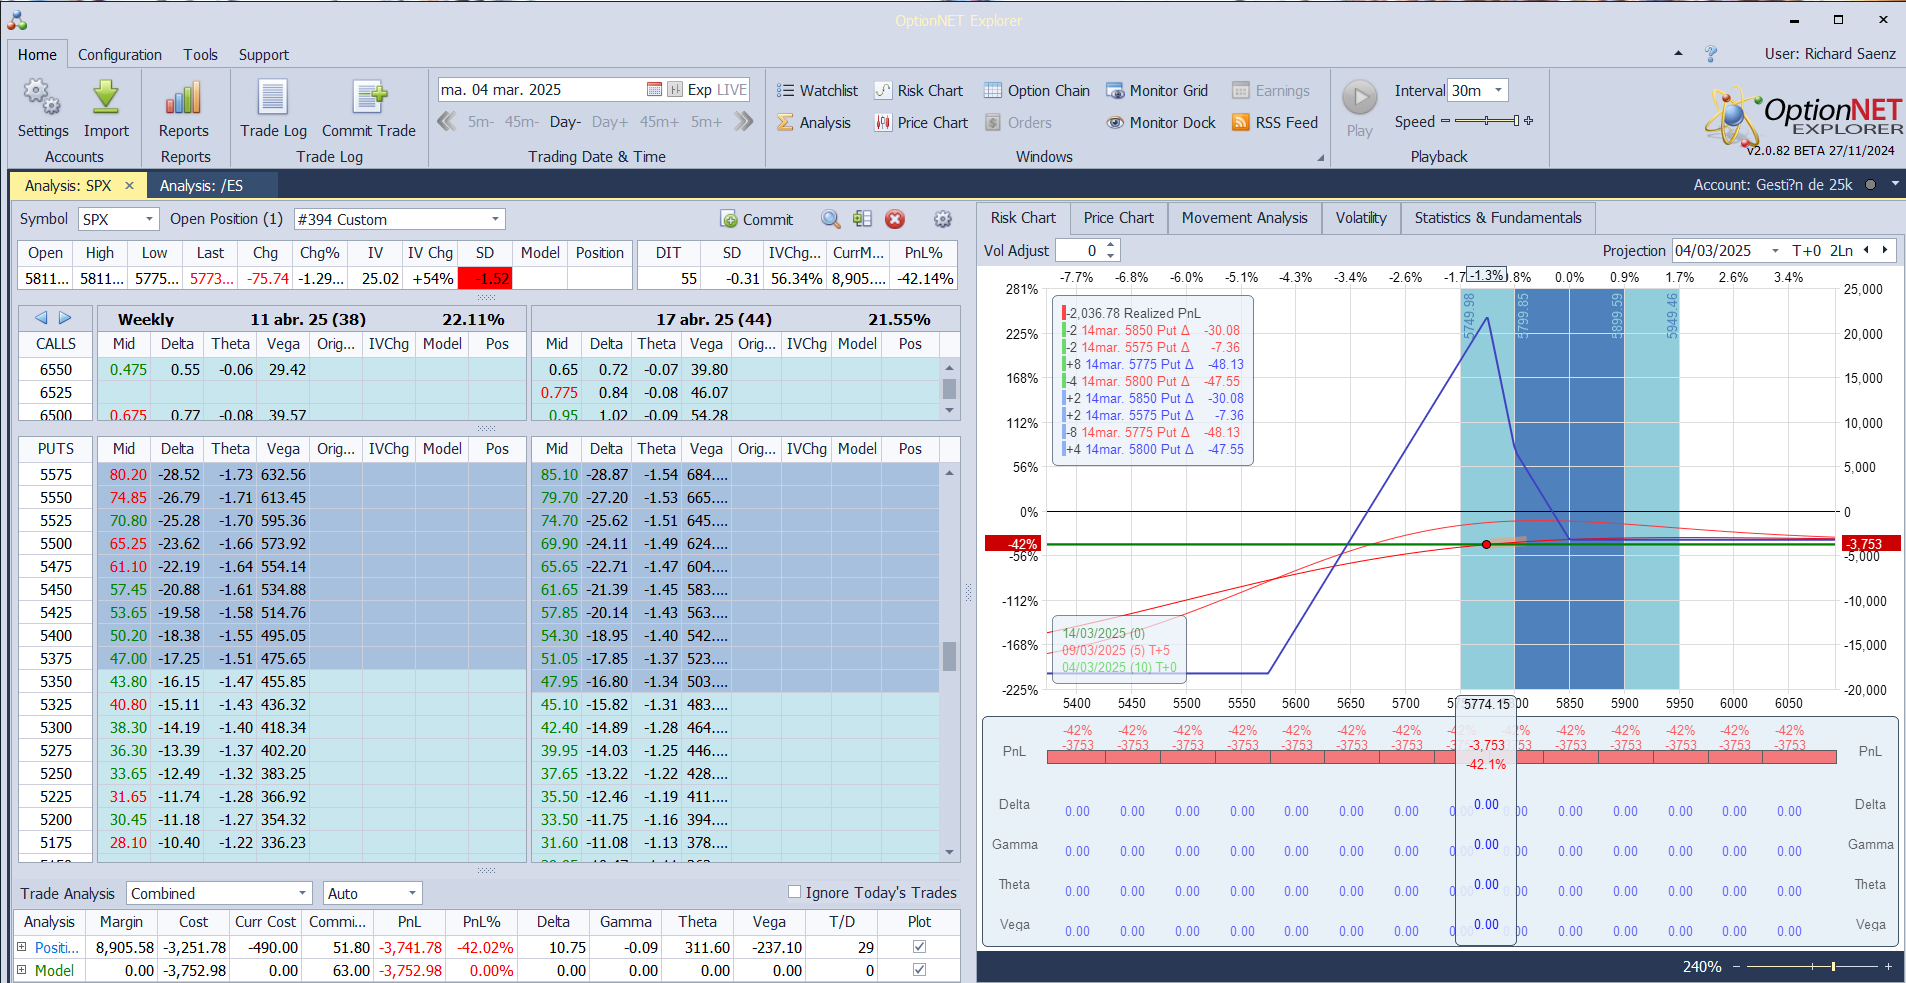Step back 5 minutes with 5m-

pos(480,122)
